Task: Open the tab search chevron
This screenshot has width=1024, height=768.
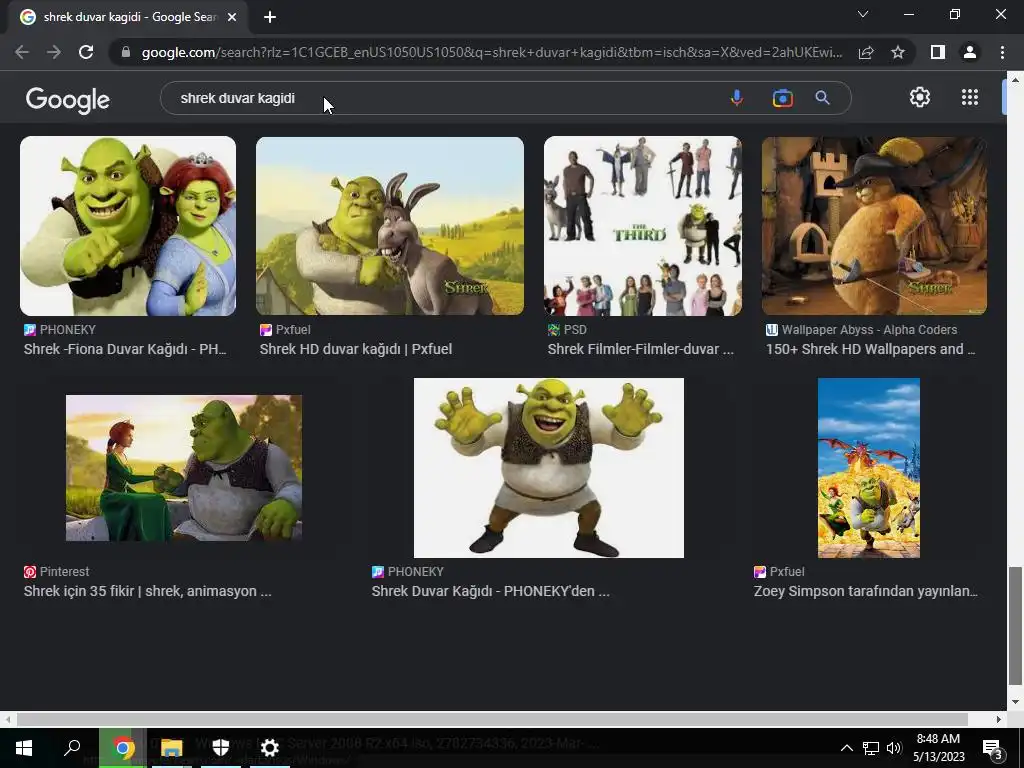Action: (863, 14)
